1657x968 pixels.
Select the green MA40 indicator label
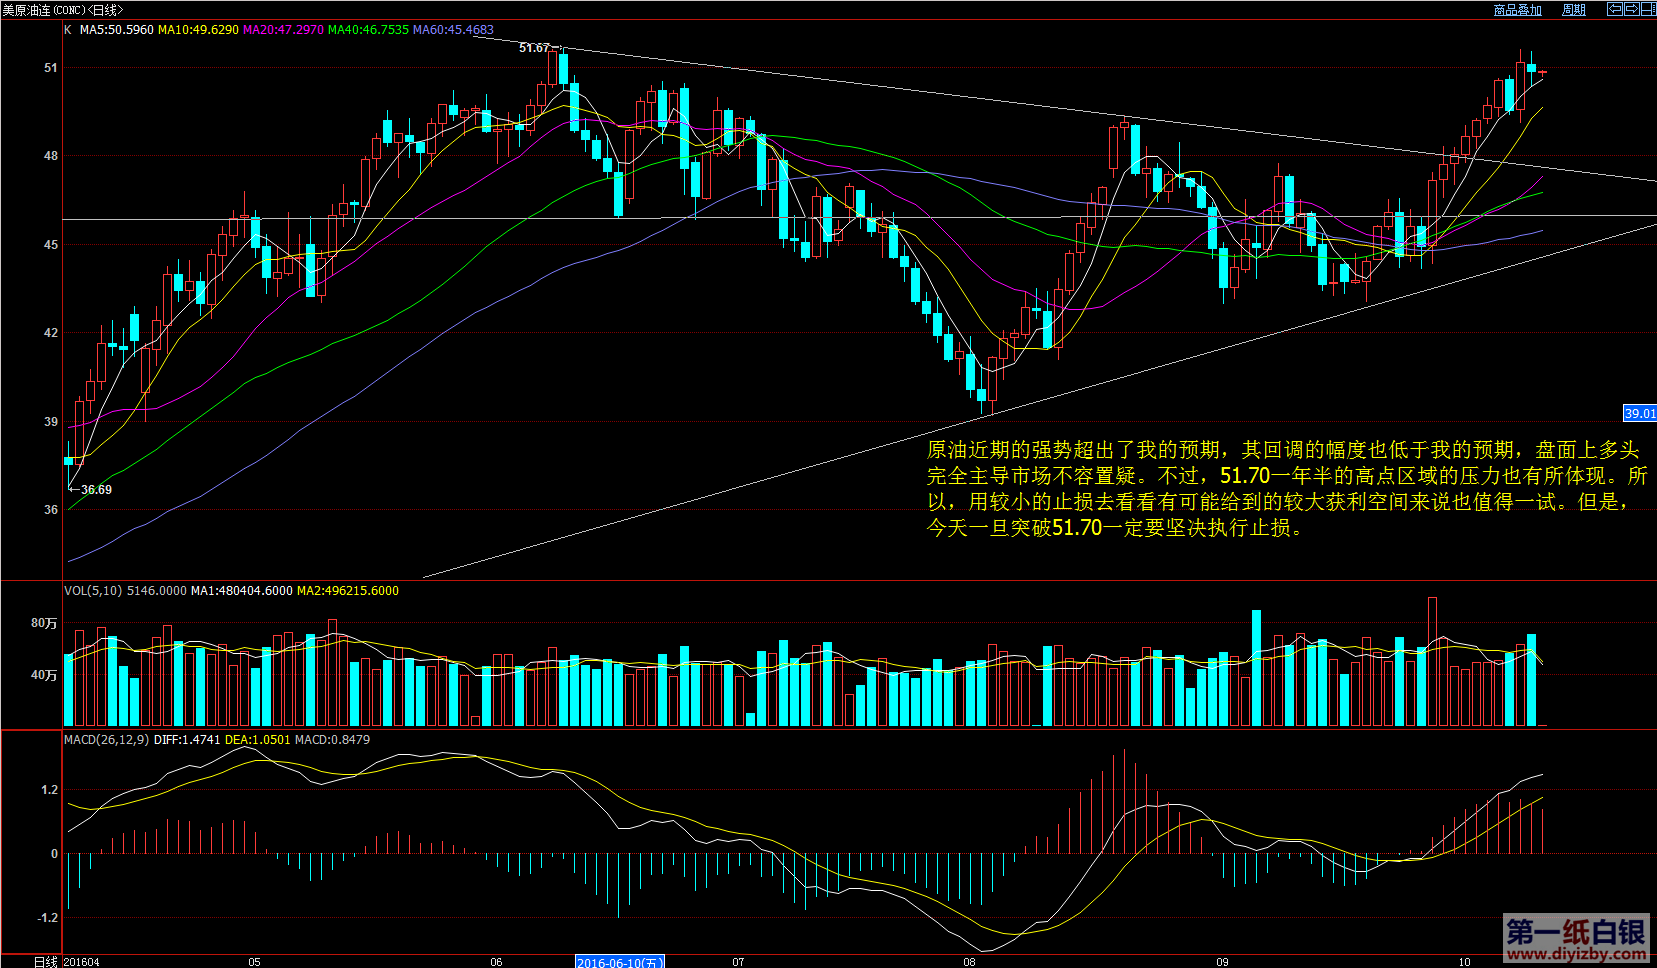[x=368, y=30]
